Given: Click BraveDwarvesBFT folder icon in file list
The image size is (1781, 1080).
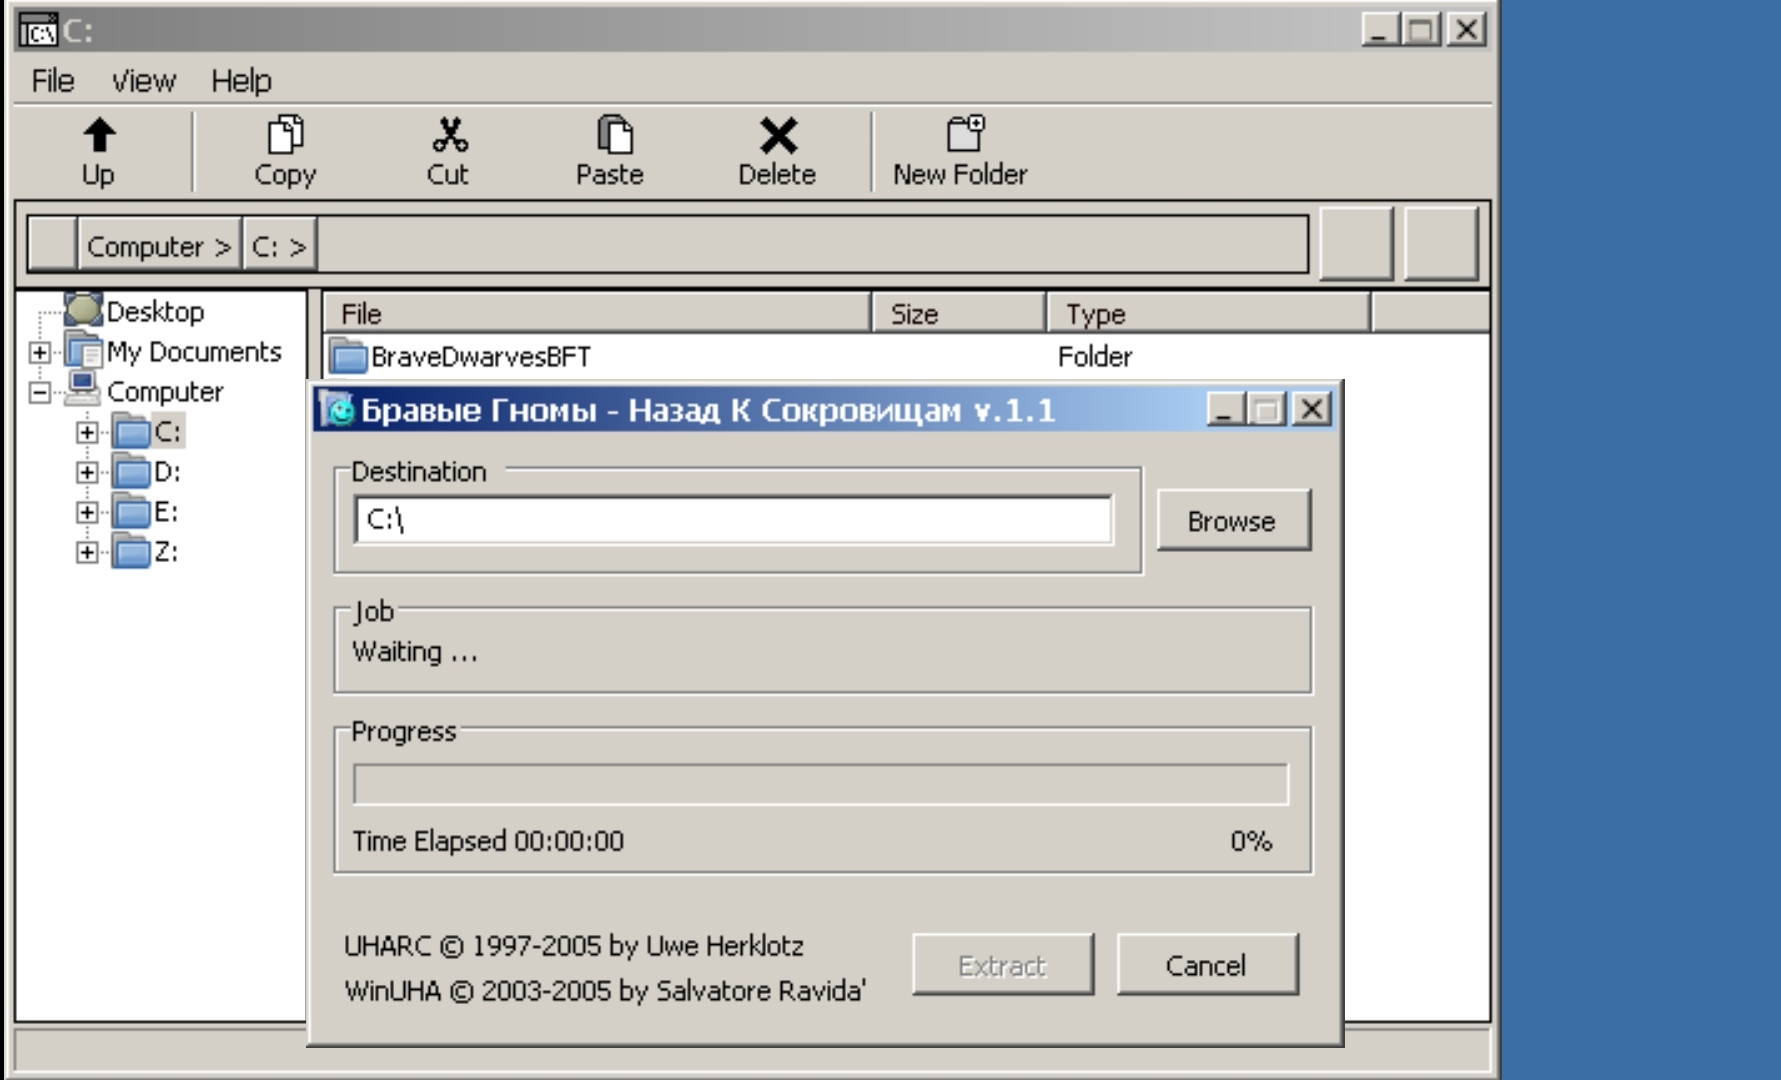Looking at the screenshot, I should pyautogui.click(x=348, y=356).
